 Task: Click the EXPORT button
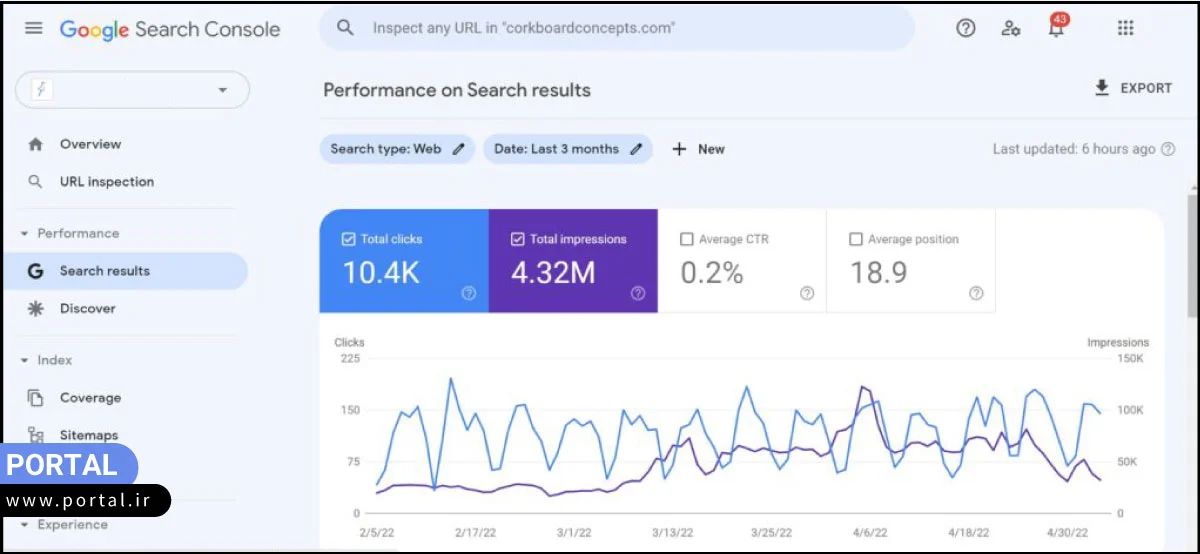[x=1133, y=88]
